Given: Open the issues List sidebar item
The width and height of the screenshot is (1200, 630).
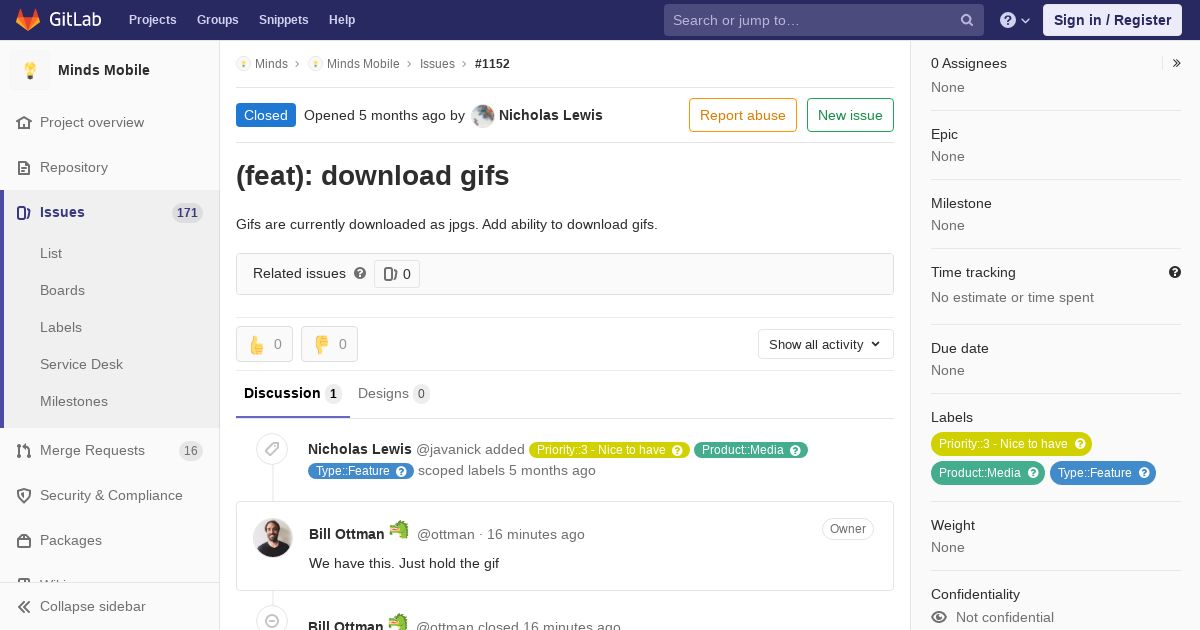Looking at the screenshot, I should (51, 253).
